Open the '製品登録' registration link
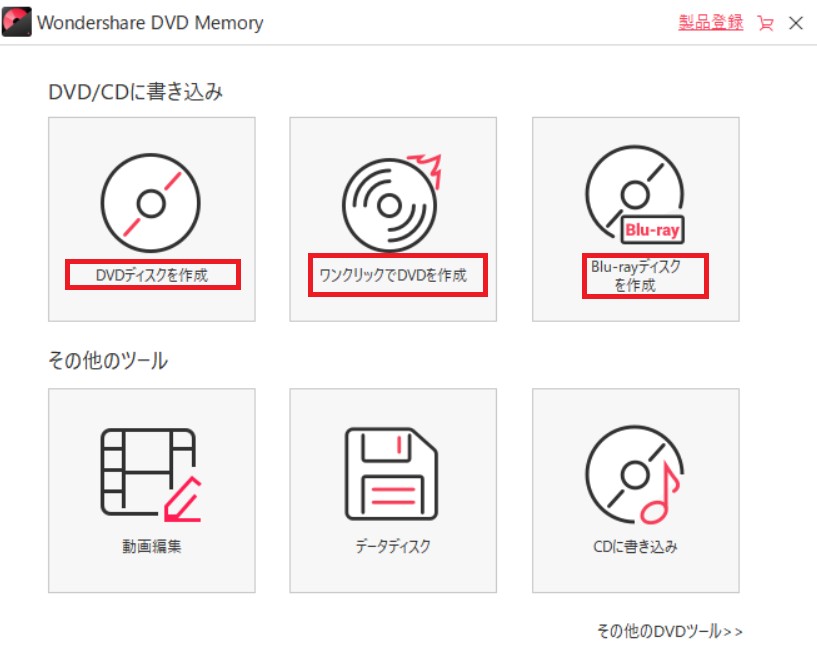This screenshot has width=817, height=660. 711,22
